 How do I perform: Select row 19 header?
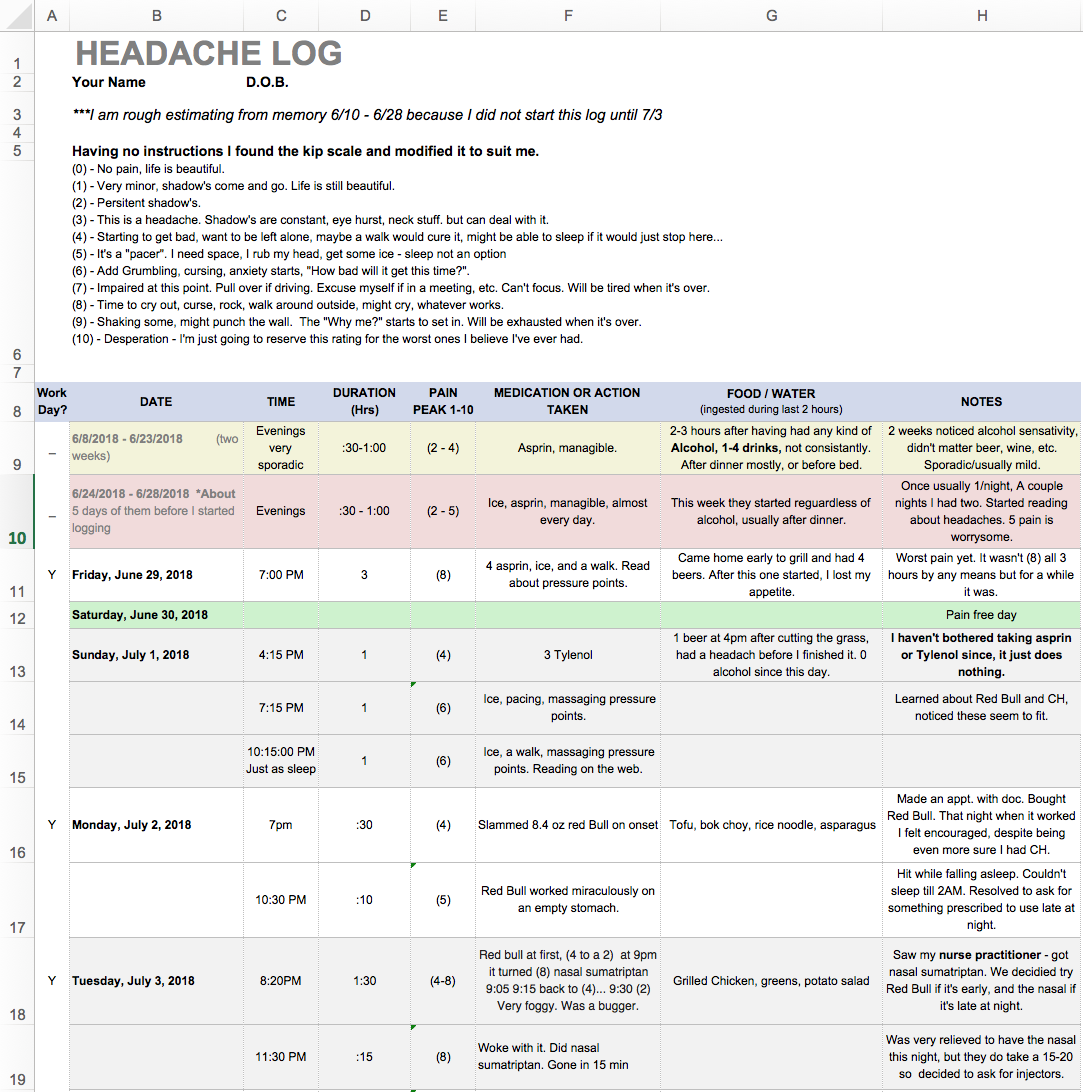17,1057
